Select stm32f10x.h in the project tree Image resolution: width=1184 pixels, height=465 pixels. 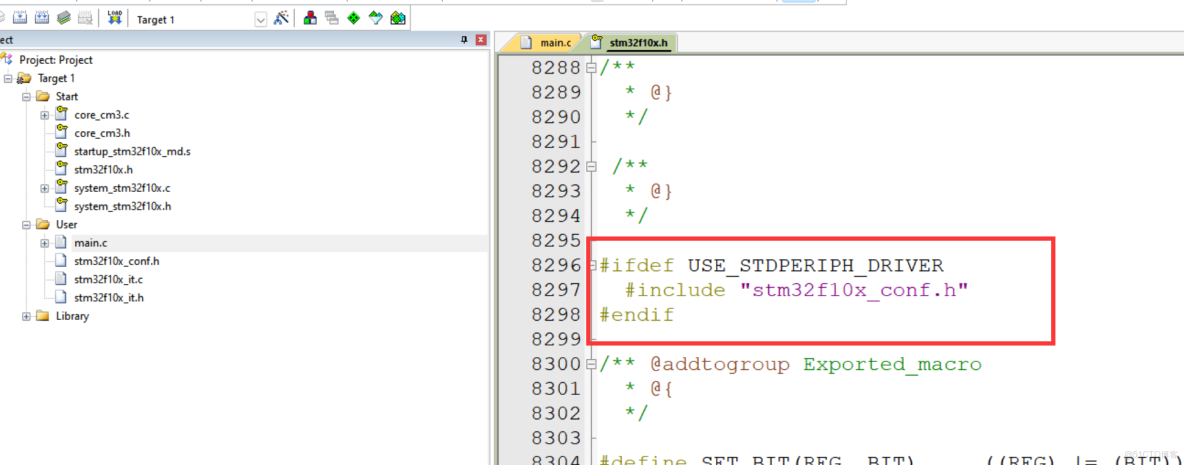(x=103, y=170)
